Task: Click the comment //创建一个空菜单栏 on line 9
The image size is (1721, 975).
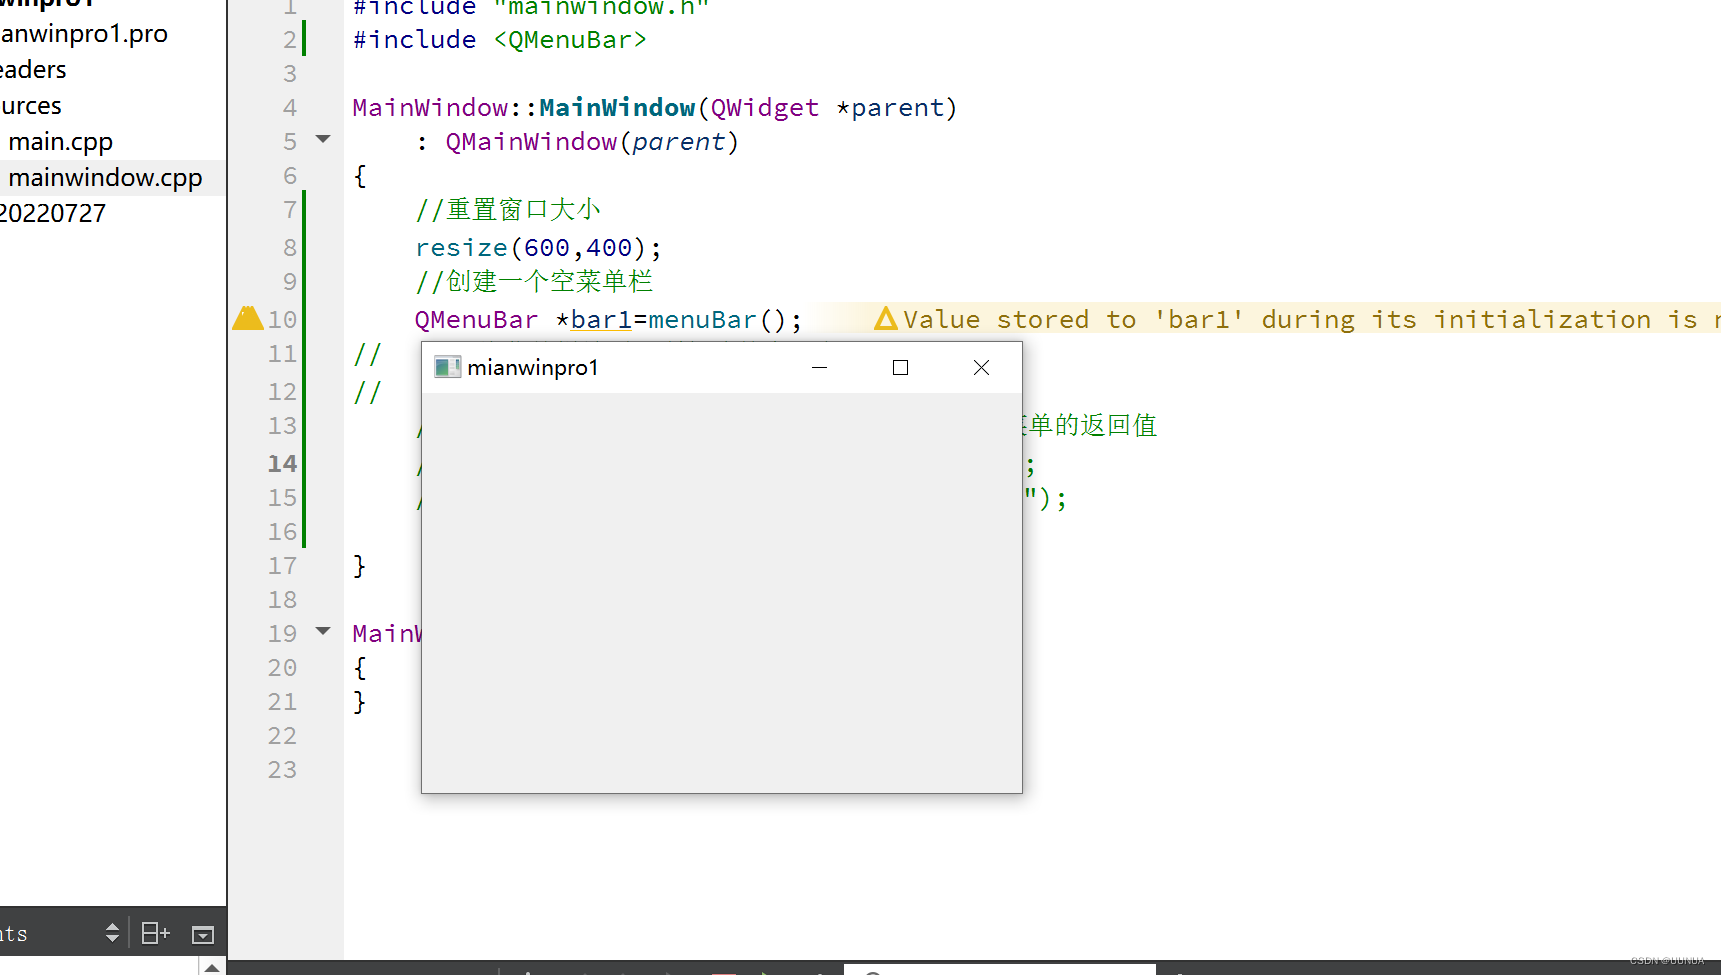Action: coord(534,282)
